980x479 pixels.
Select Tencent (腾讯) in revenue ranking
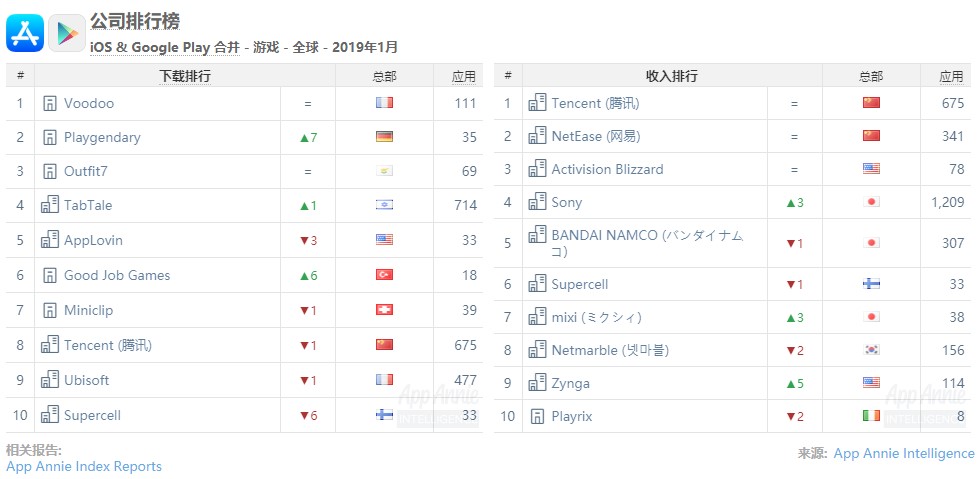pyautogui.click(x=595, y=103)
